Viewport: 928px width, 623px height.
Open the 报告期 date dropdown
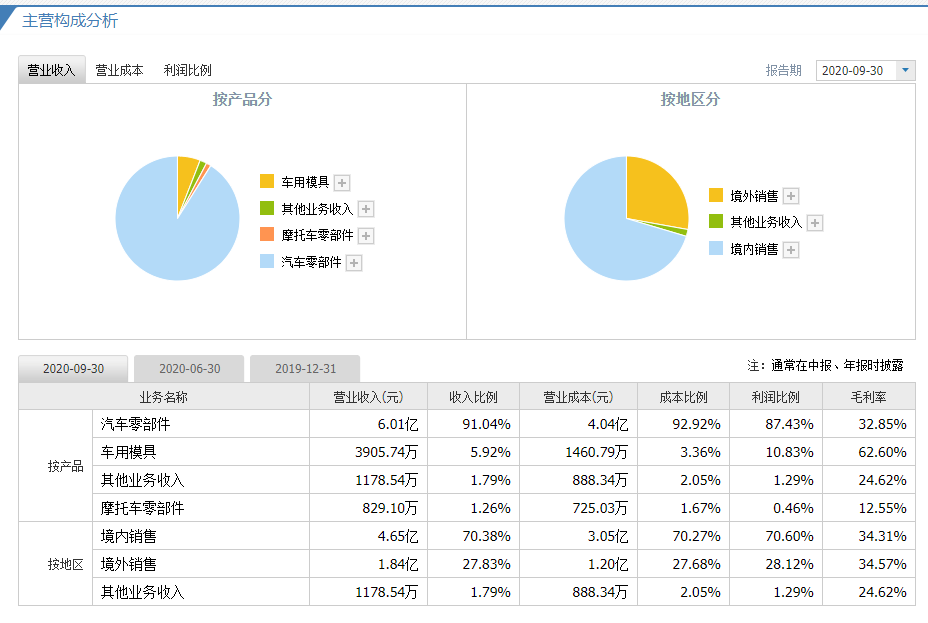pyautogui.click(x=906, y=70)
